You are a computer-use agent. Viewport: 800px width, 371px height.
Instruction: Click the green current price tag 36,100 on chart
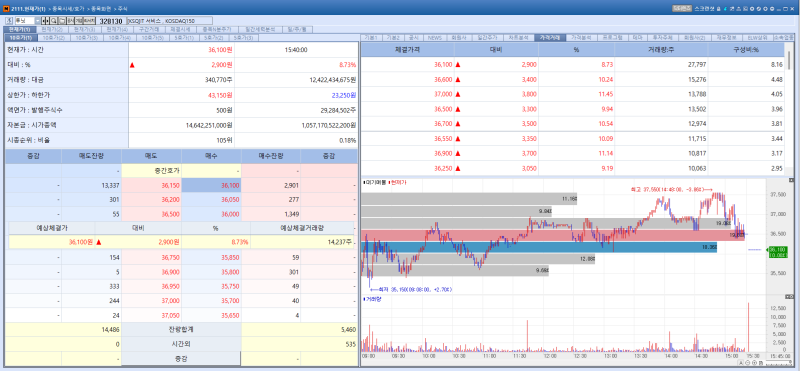[x=779, y=252]
